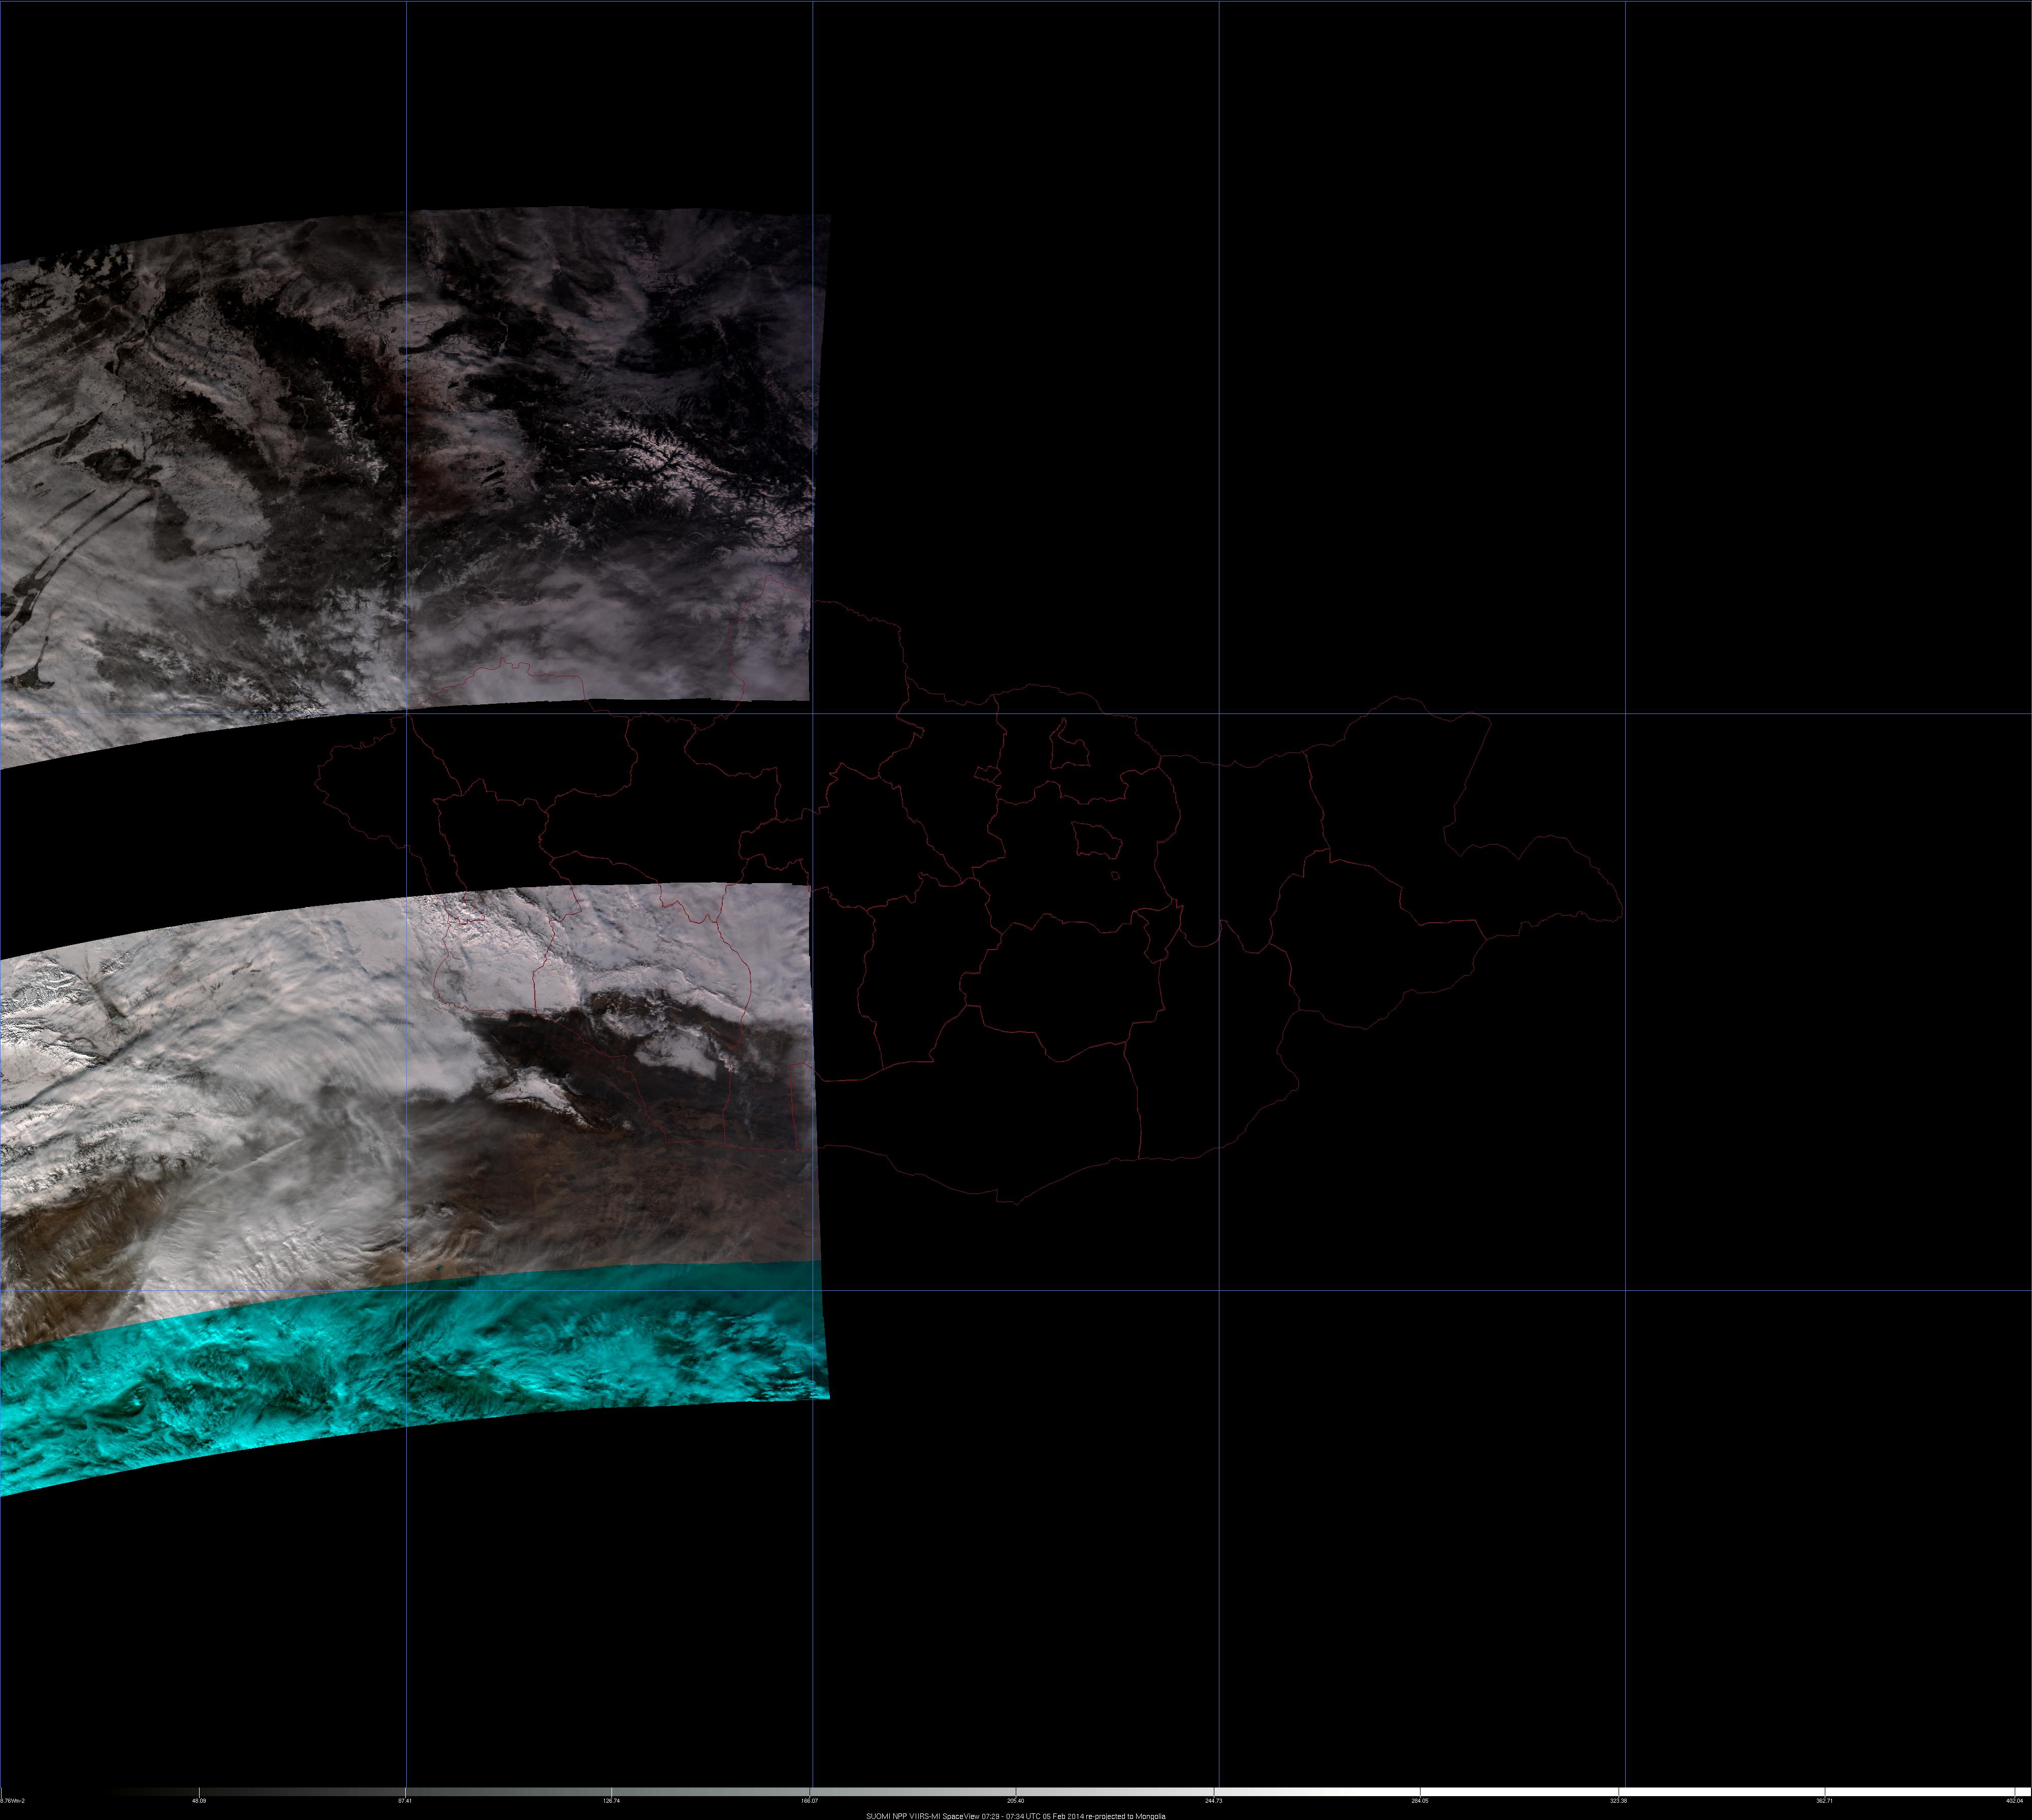Image resolution: width=2032 pixels, height=1820 pixels.
Task: Click the colorbar unit label at left end
Action: coord(12,1801)
